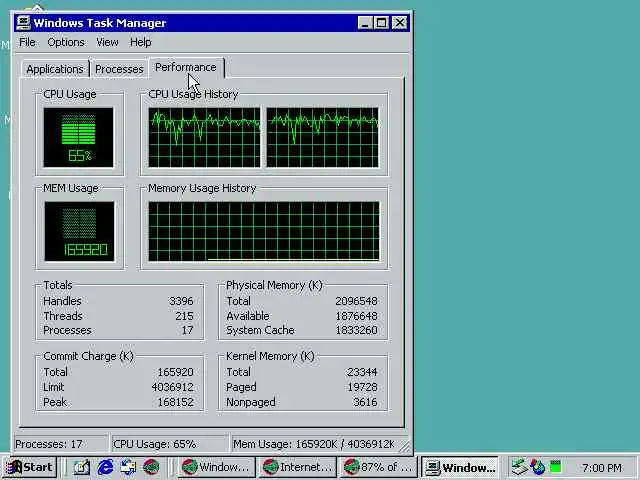This screenshot has width=640, height=480.
Task: Click Commit Charge Limit 4036912
Action: tap(172, 387)
